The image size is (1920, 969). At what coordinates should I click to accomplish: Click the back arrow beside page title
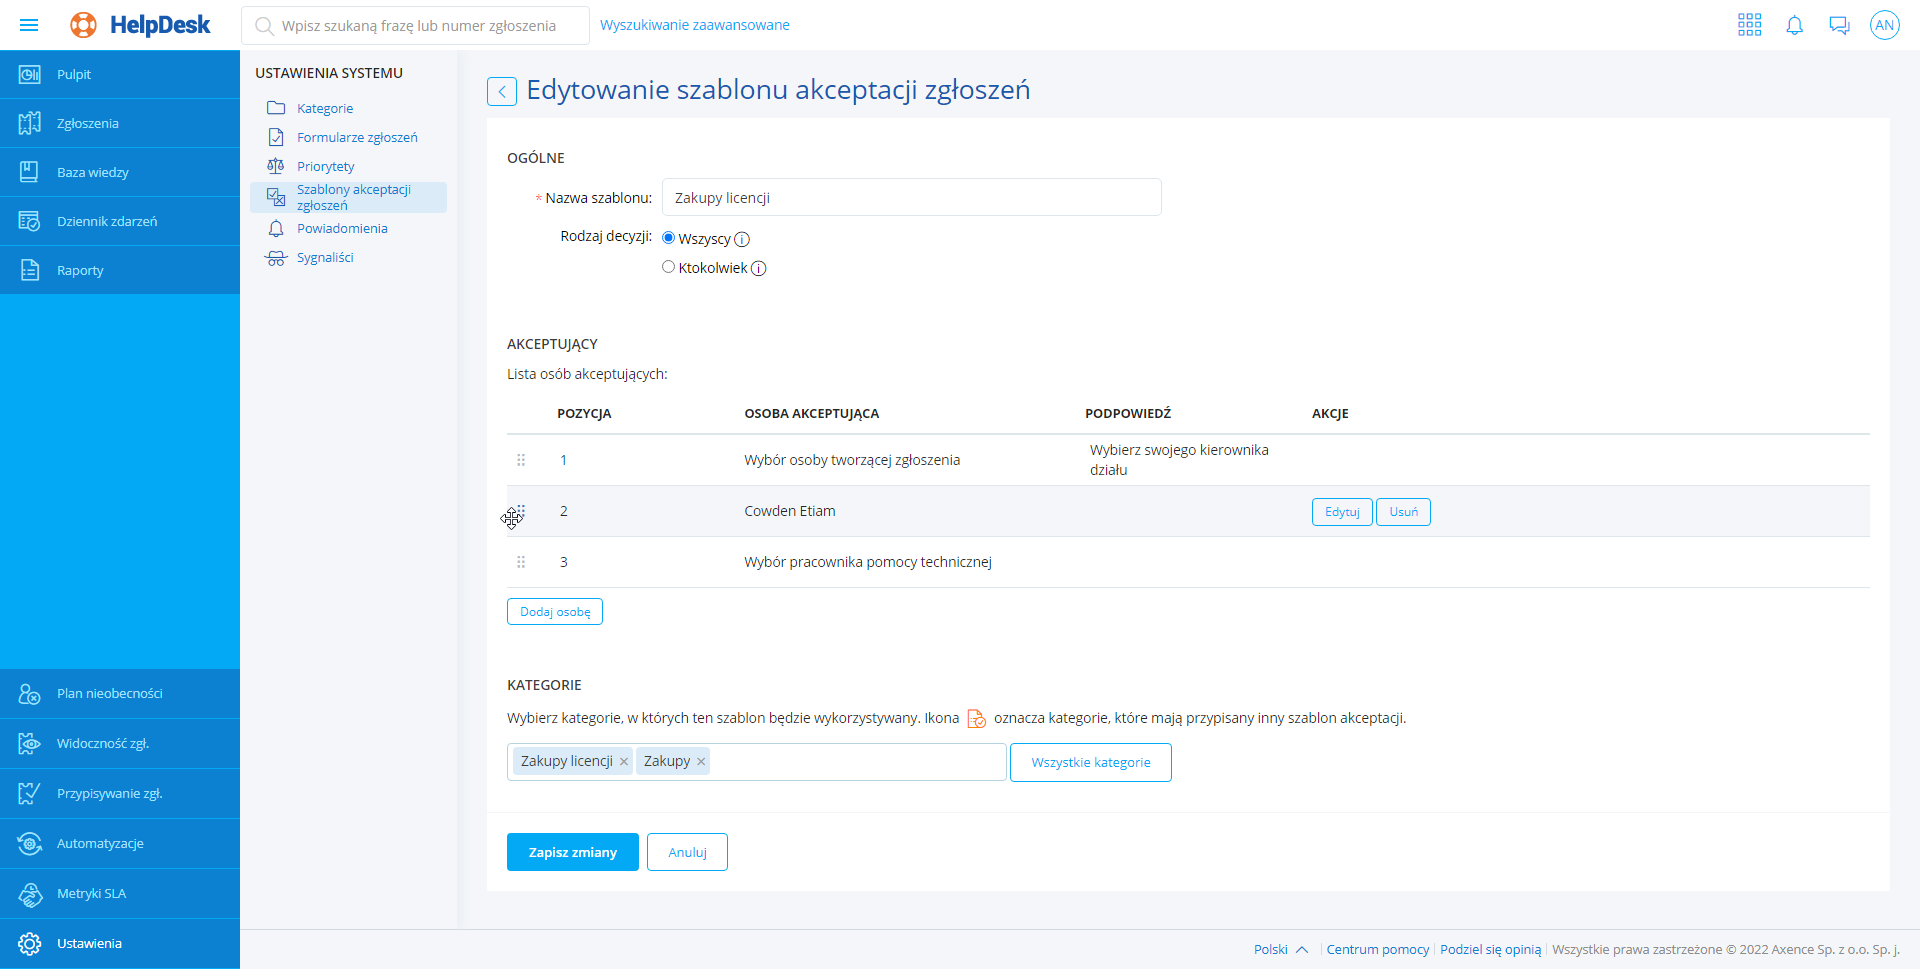click(502, 91)
